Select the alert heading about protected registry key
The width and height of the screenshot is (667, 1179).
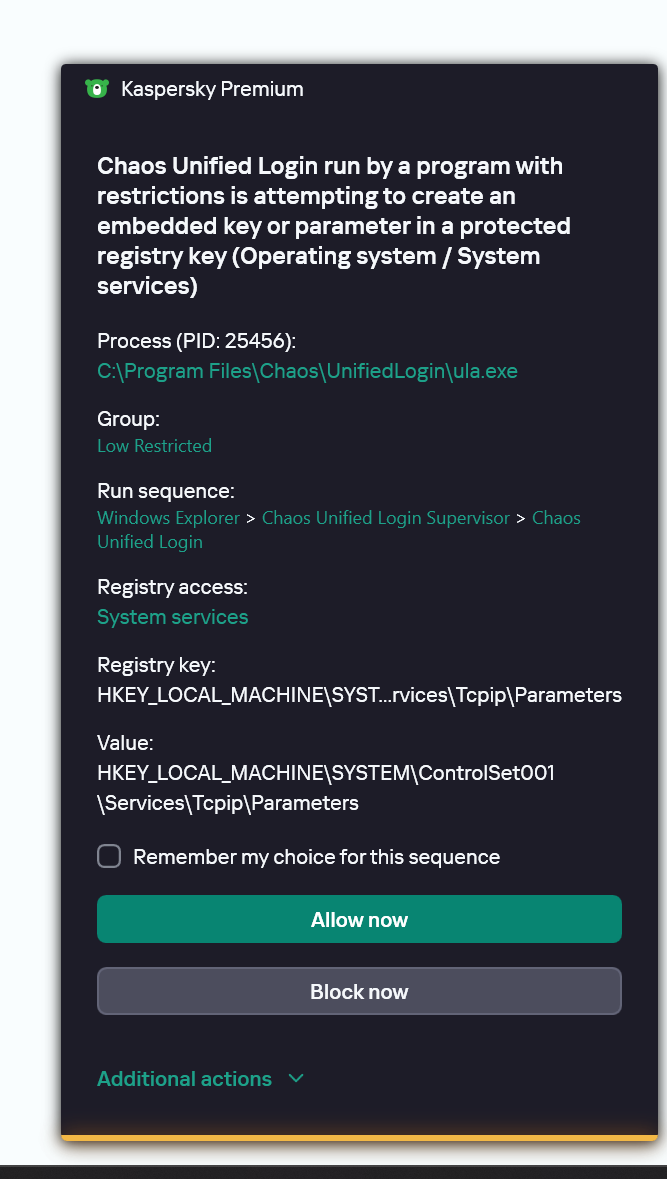333,226
